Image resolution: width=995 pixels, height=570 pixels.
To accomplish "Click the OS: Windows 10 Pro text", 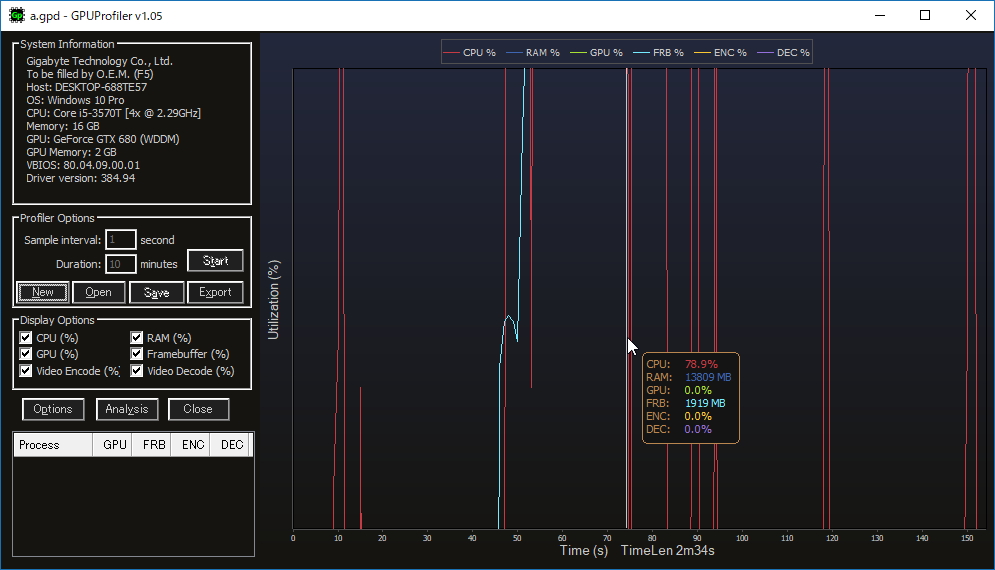I will (x=75, y=100).
